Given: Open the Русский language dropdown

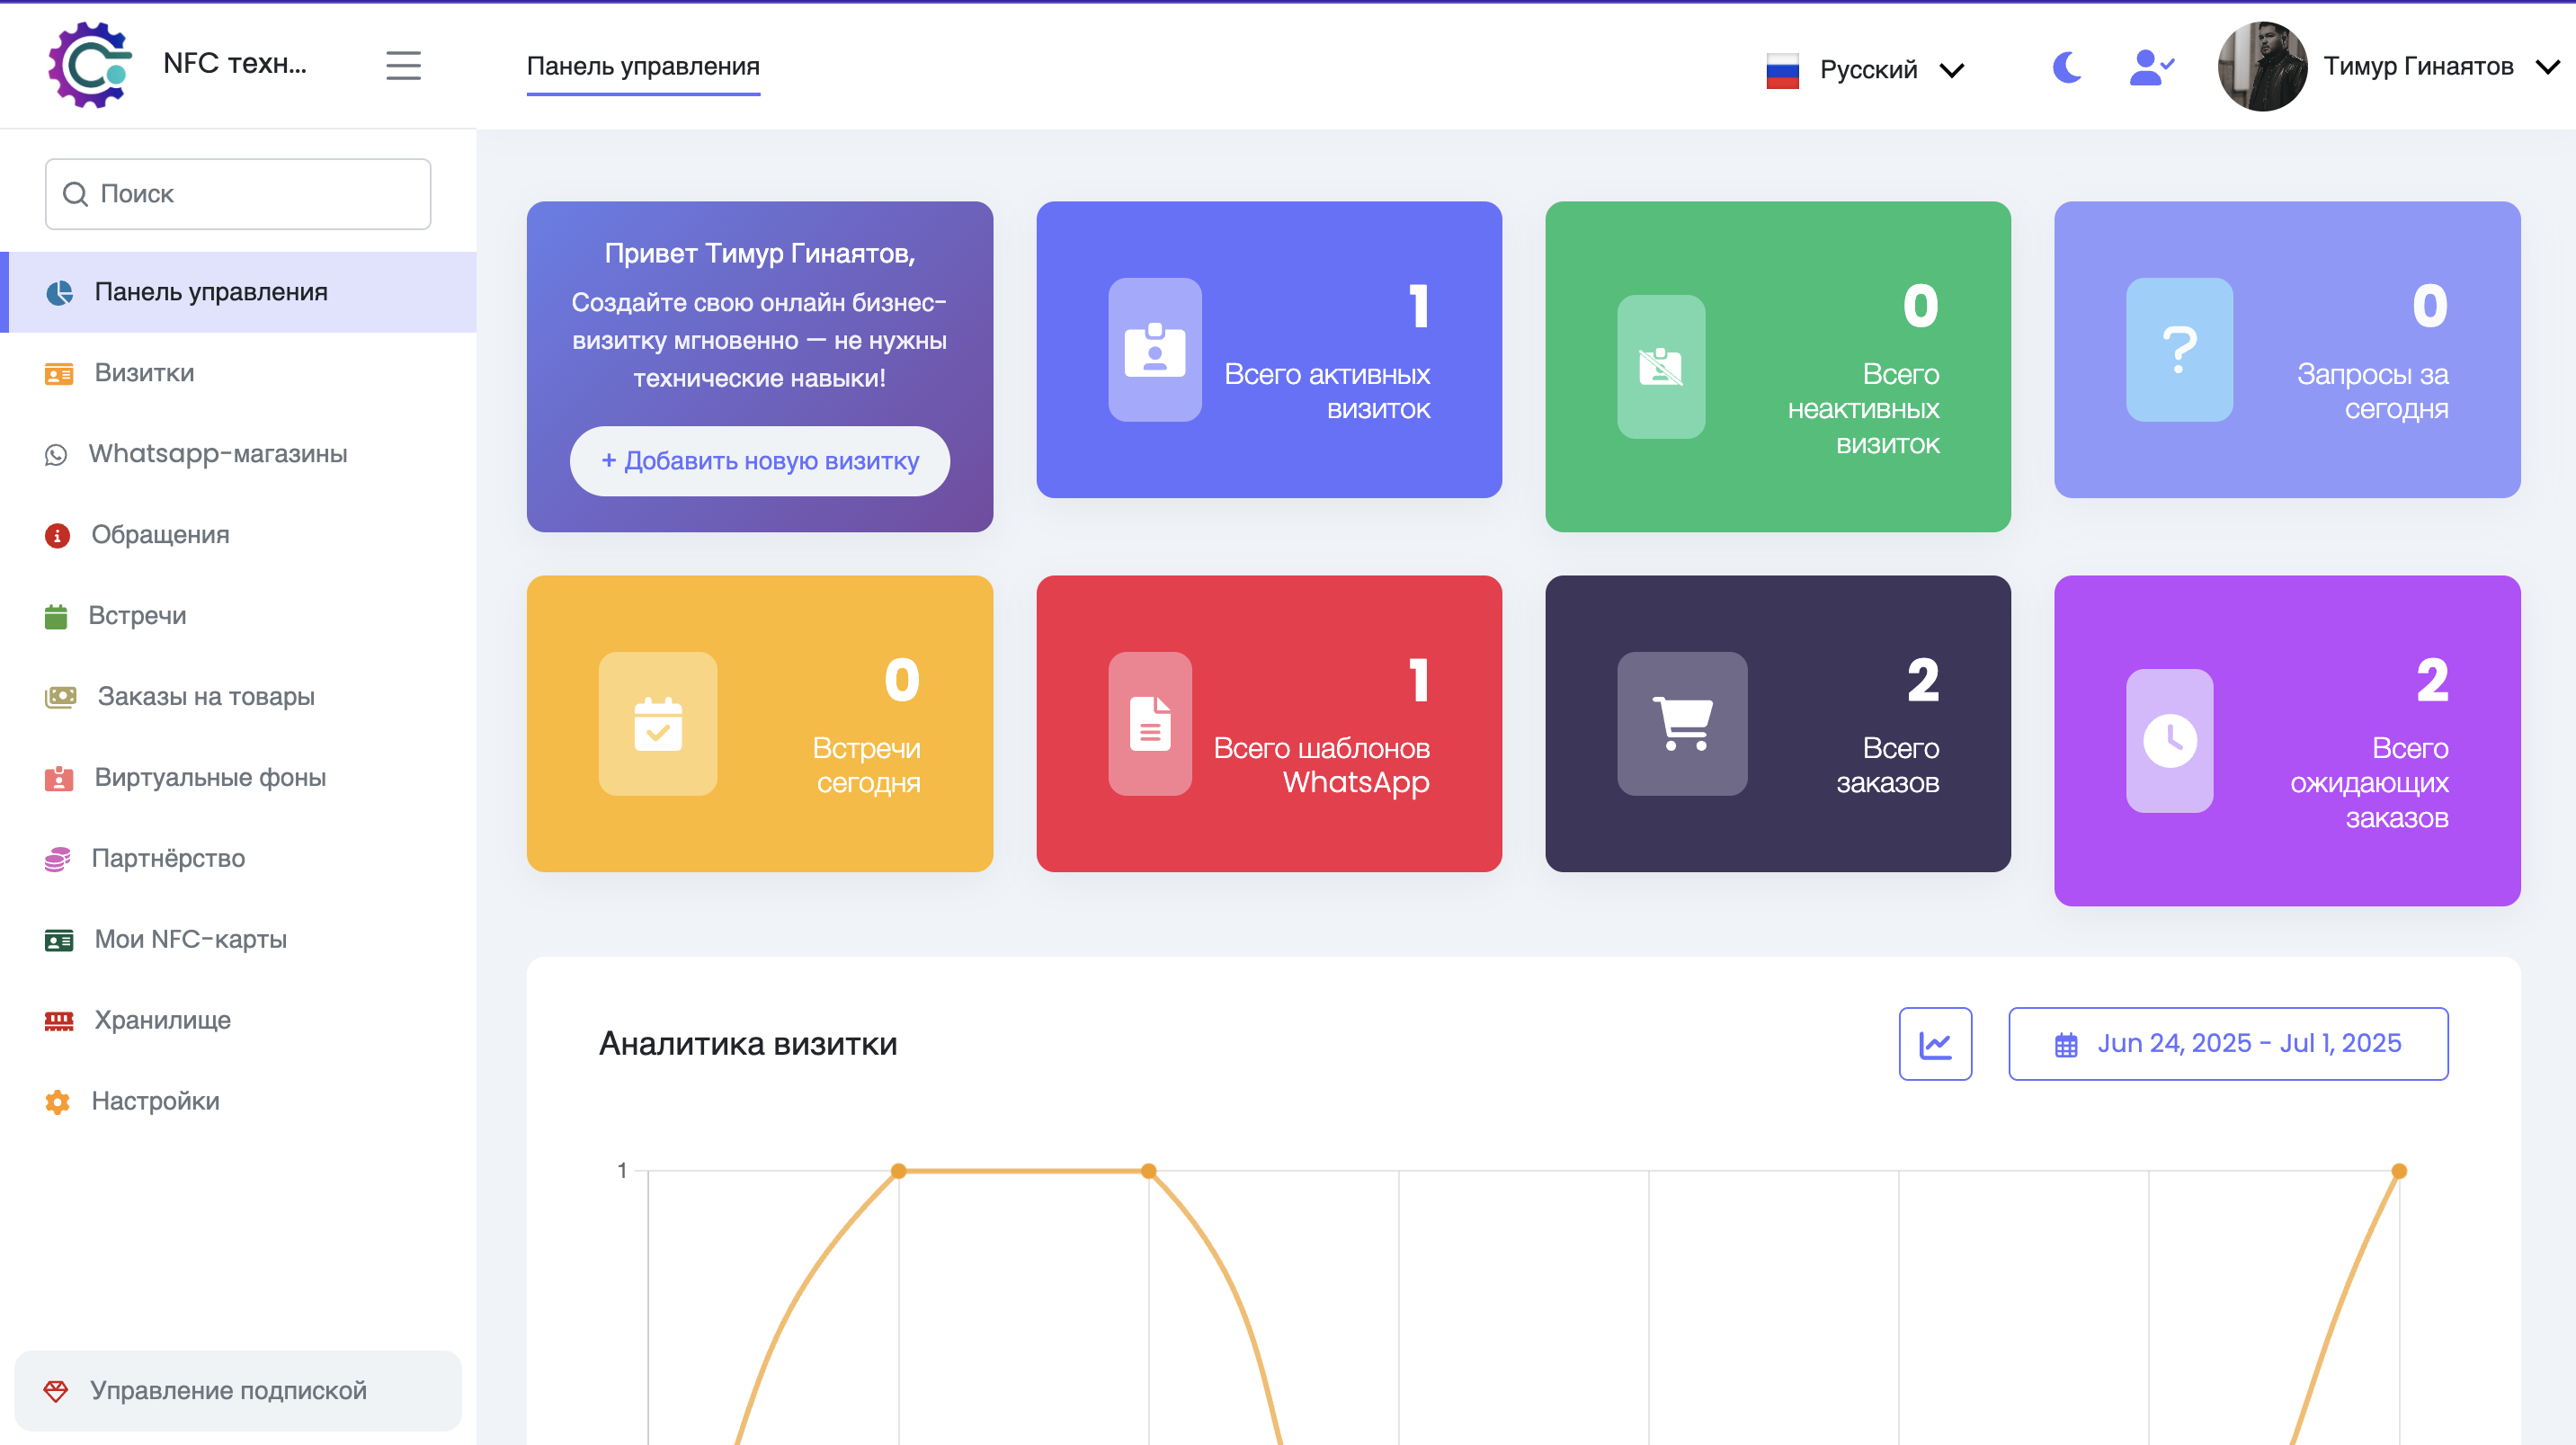Looking at the screenshot, I should (x=1867, y=70).
